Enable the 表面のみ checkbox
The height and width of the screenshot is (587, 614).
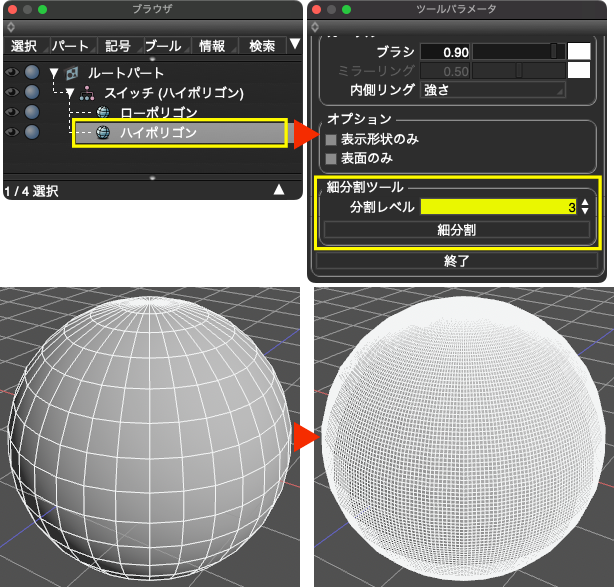point(331,158)
